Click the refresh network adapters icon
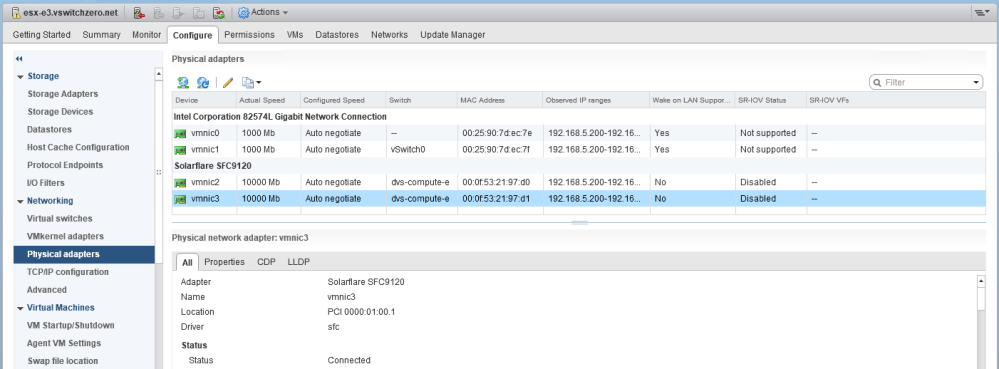 pos(203,82)
